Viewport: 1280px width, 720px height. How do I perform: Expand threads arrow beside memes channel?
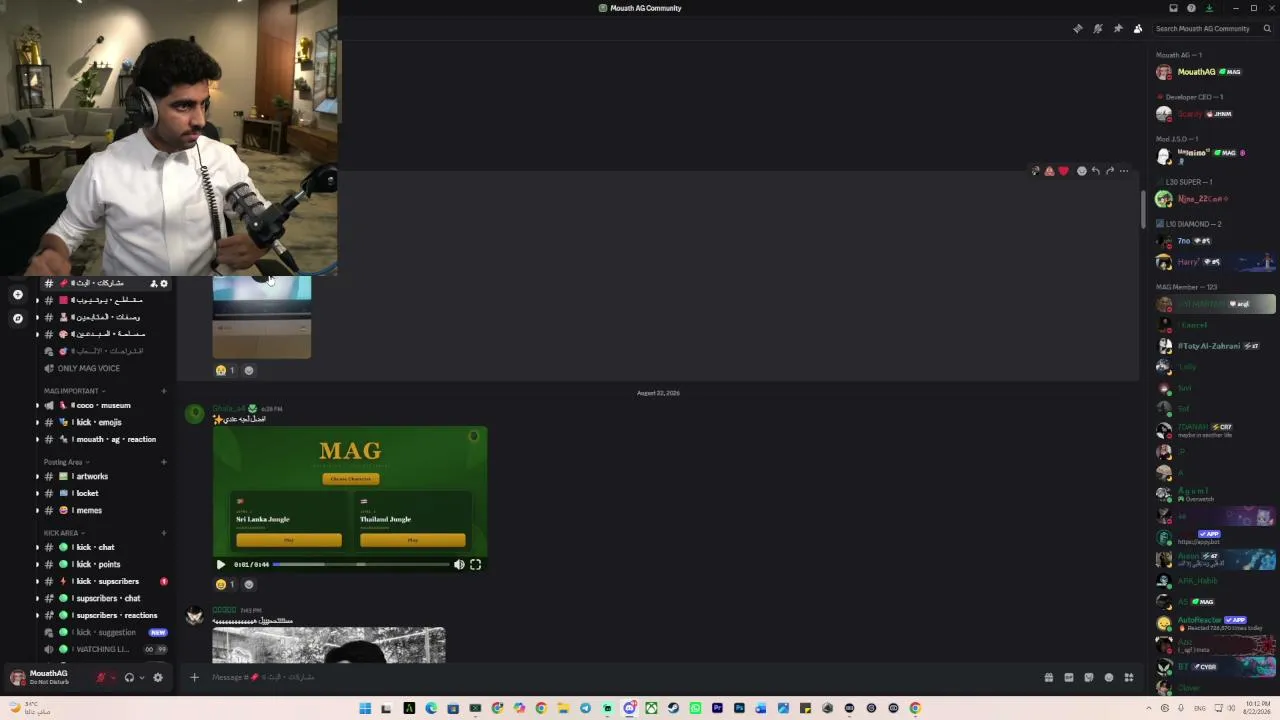point(38,510)
